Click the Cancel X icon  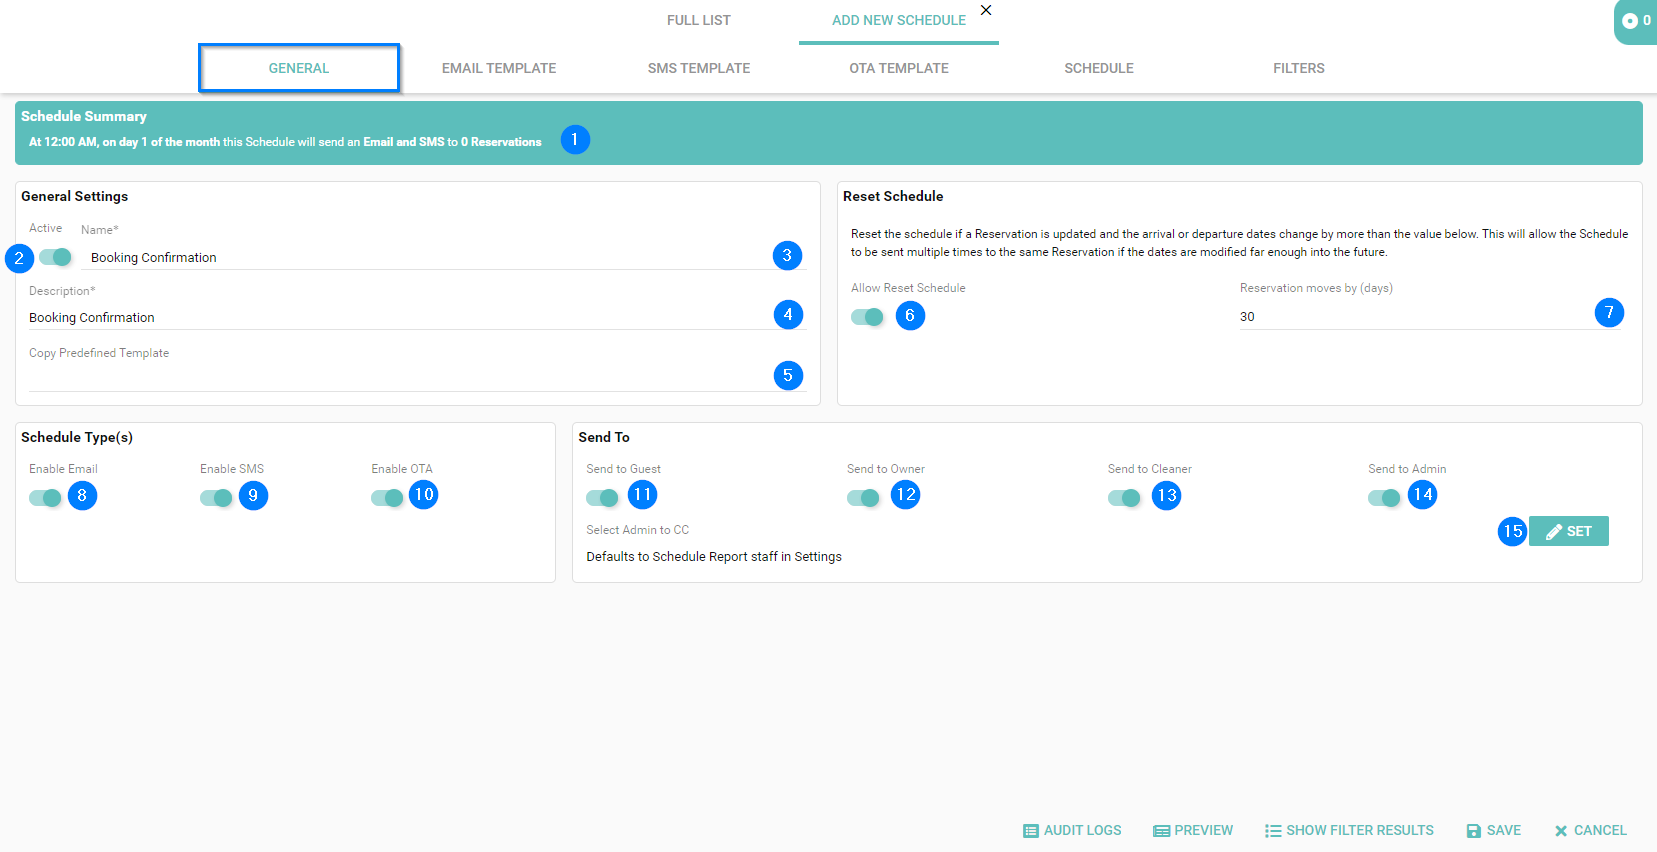tap(1561, 831)
